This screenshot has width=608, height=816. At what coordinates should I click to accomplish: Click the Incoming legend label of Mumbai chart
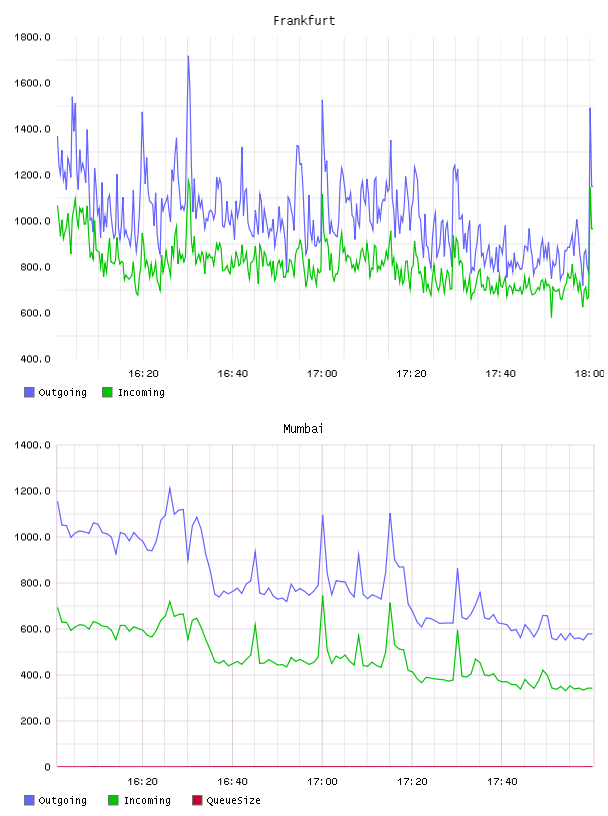[x=147, y=801]
